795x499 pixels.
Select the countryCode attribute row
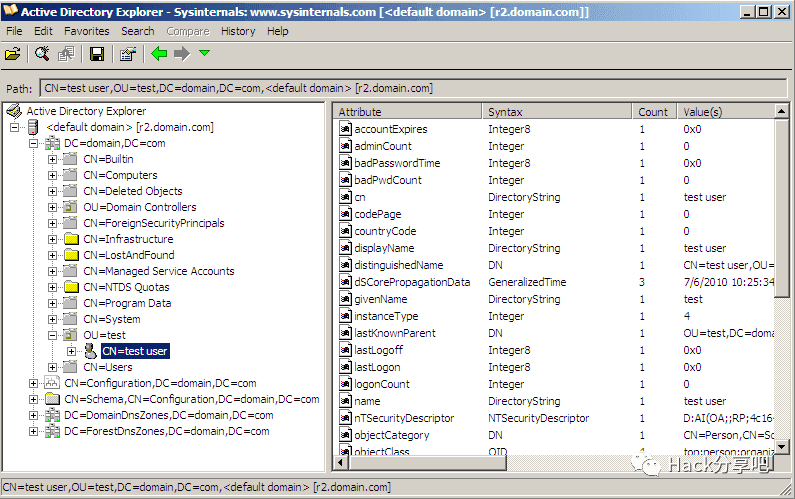tap(554, 231)
